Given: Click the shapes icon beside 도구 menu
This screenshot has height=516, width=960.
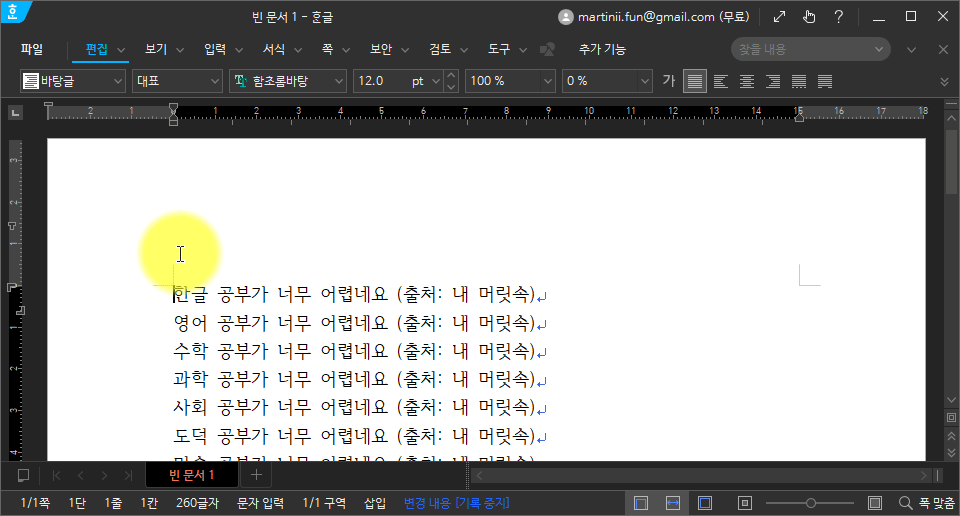Looking at the screenshot, I should [x=547, y=50].
